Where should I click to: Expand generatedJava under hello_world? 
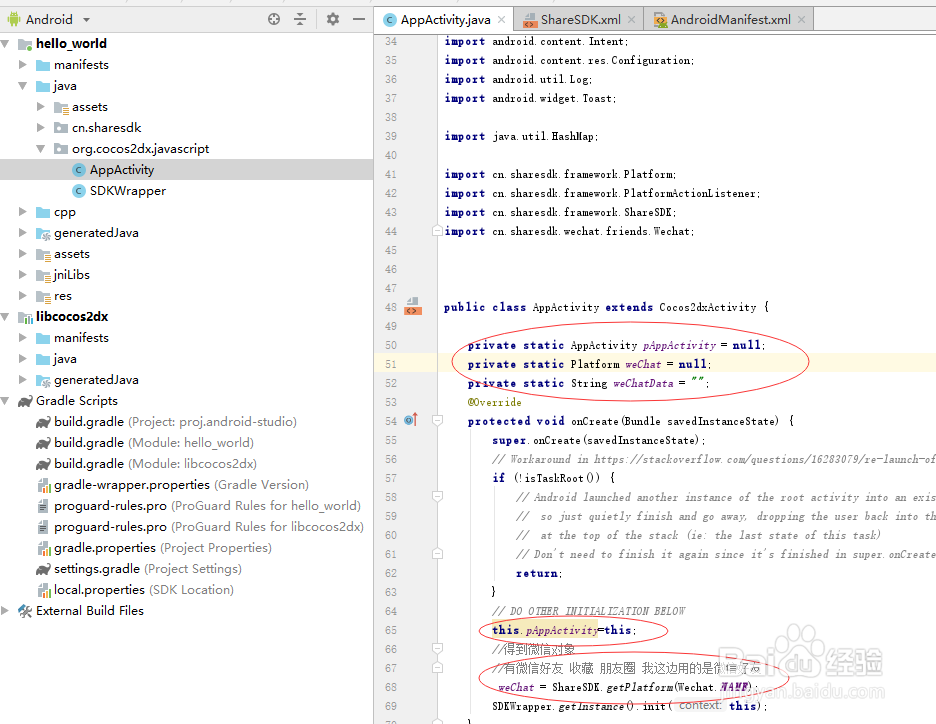pos(23,233)
